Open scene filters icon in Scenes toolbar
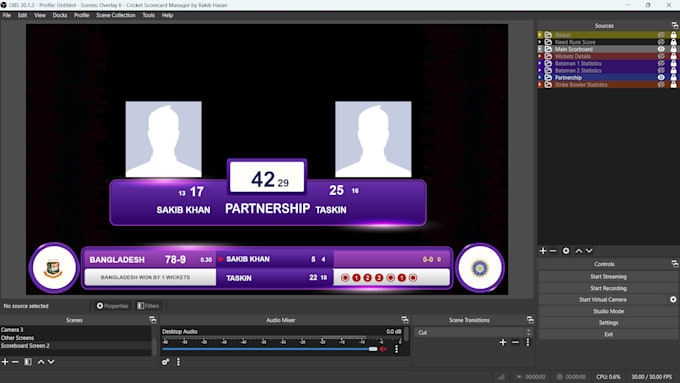 (x=28, y=362)
